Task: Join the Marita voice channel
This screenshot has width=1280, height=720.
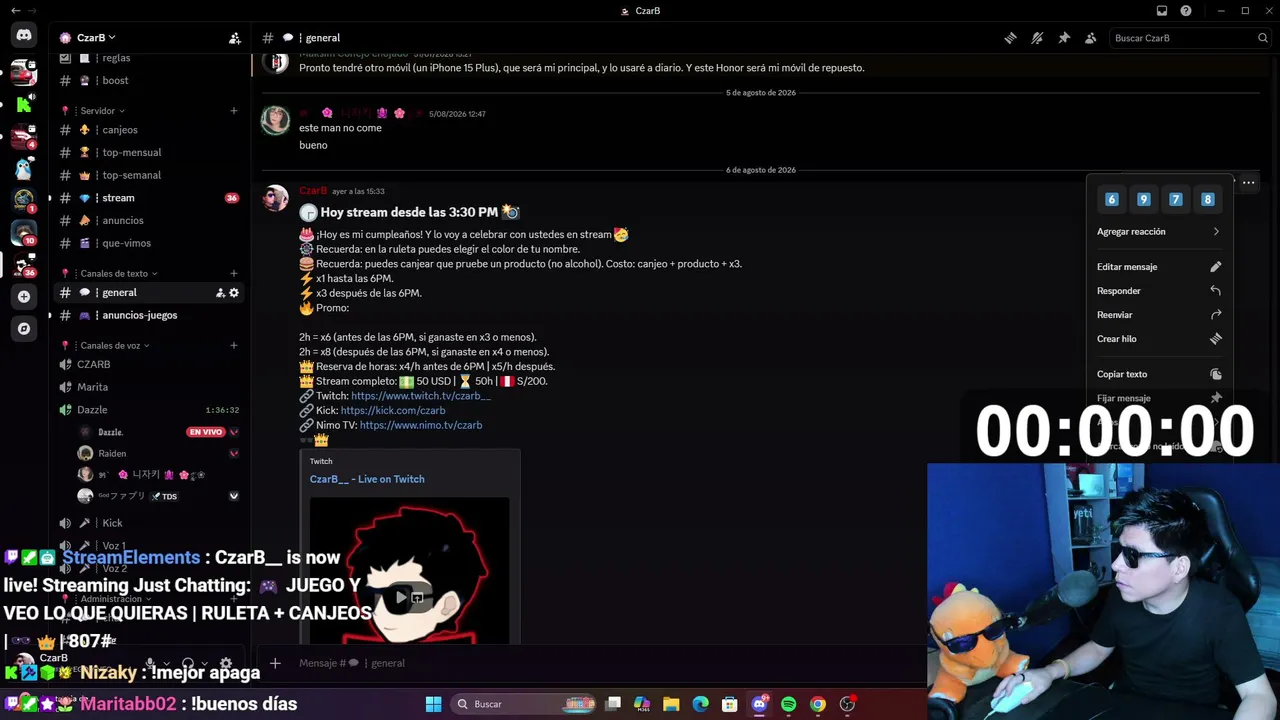Action: (x=149, y=387)
